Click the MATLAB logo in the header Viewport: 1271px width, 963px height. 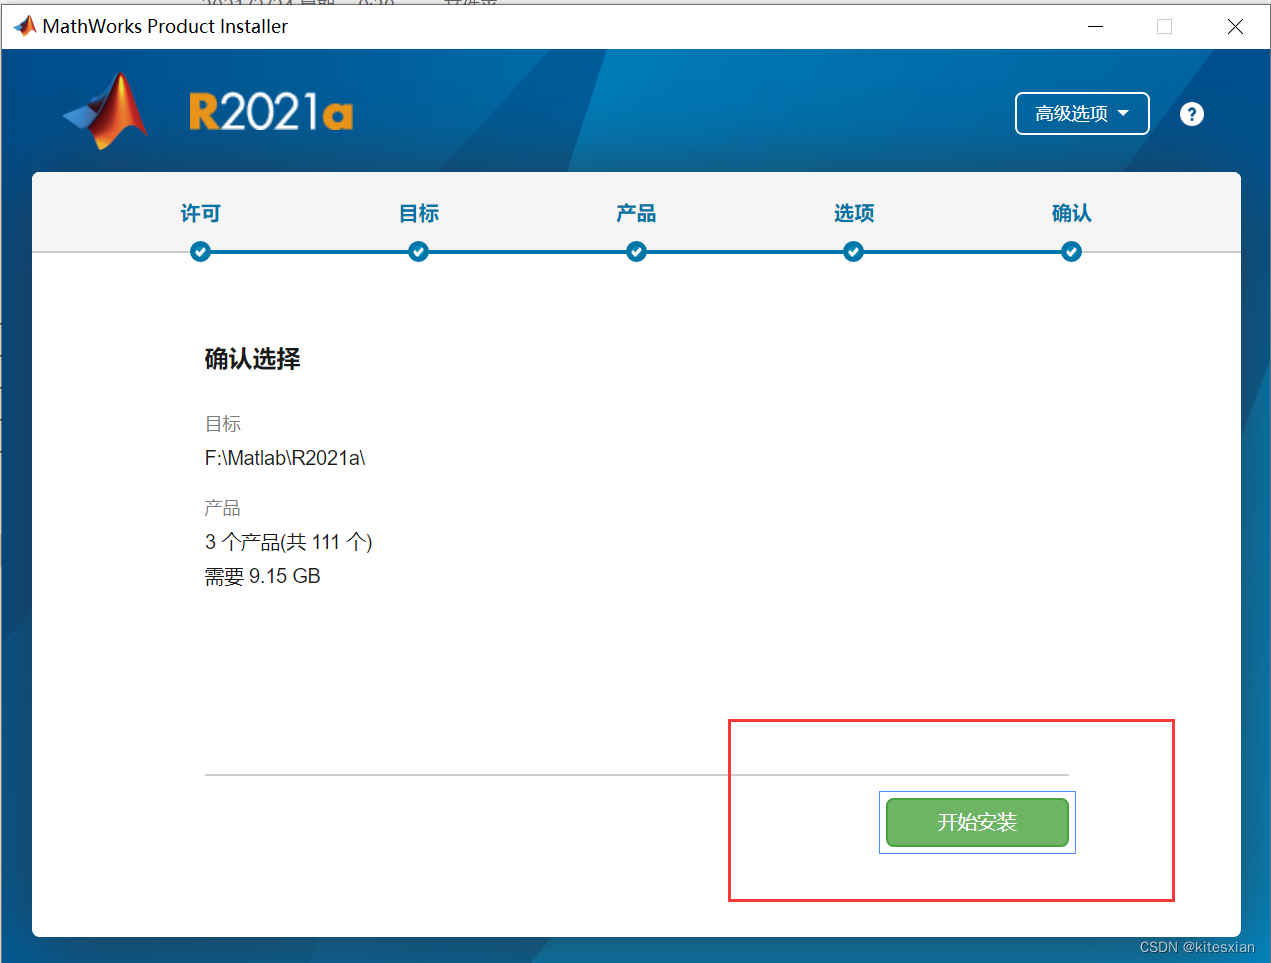click(x=107, y=111)
